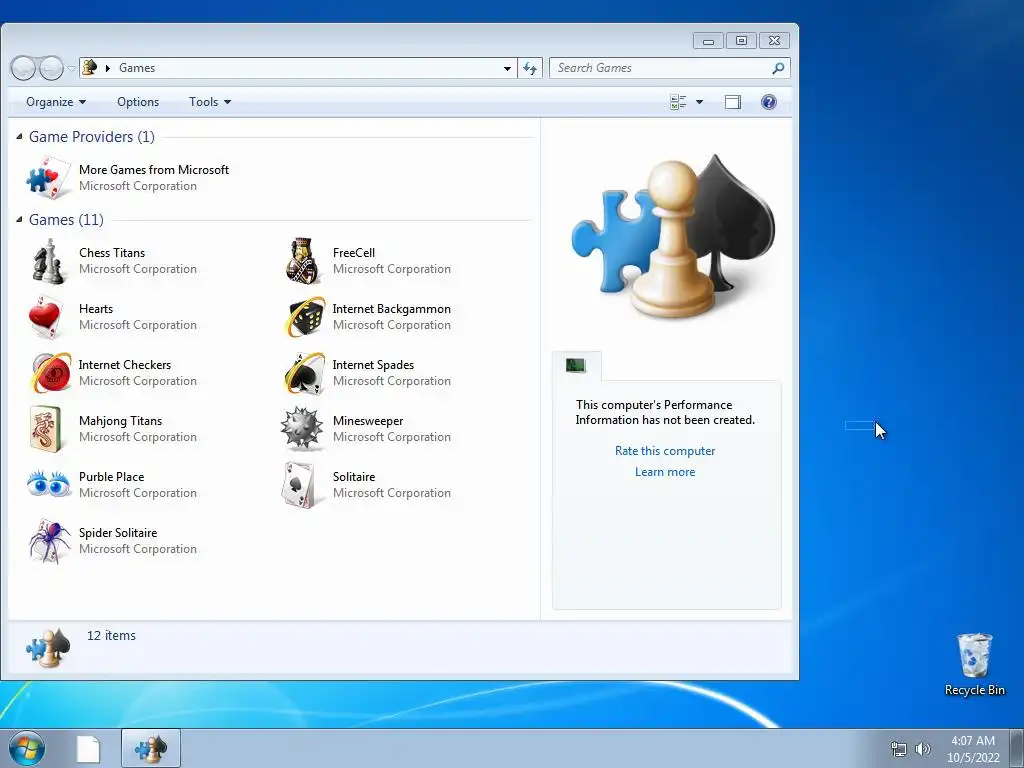This screenshot has width=1024, height=768.
Task: Select the Mahjong Titans label text
Action: pyautogui.click(x=120, y=421)
